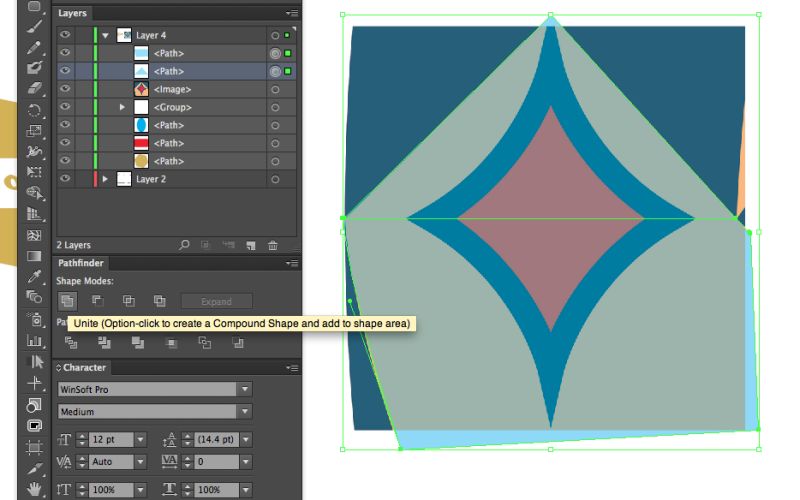Click Unite shape mode in Pathfinder
Viewport: 800px width, 500px height.
(x=67, y=301)
